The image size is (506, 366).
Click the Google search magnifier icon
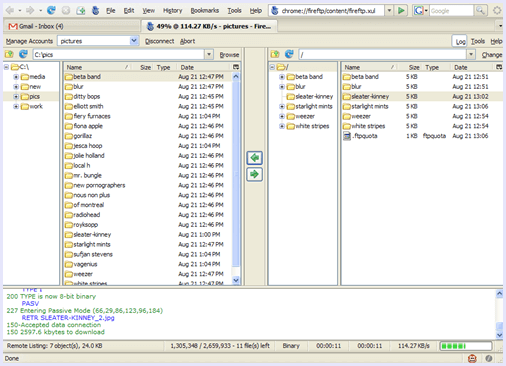point(480,11)
